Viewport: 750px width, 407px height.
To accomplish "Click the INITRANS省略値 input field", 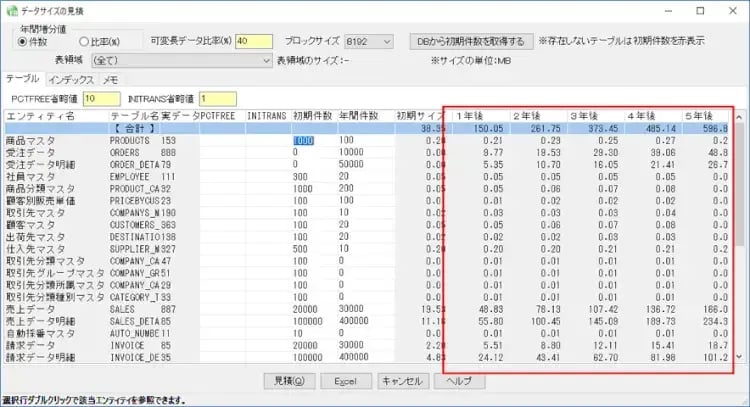I will coord(218,98).
